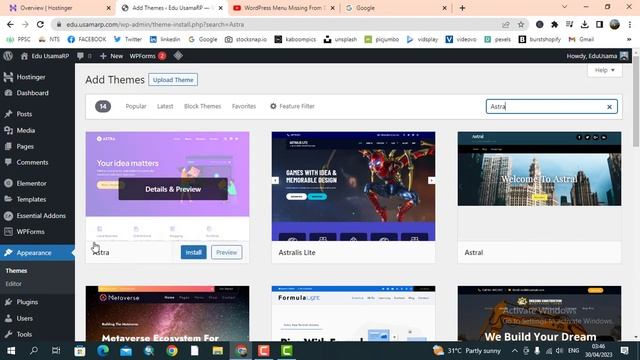Open the Windows notification center icon
Screen dimensions: 640x360
click(624, 351)
